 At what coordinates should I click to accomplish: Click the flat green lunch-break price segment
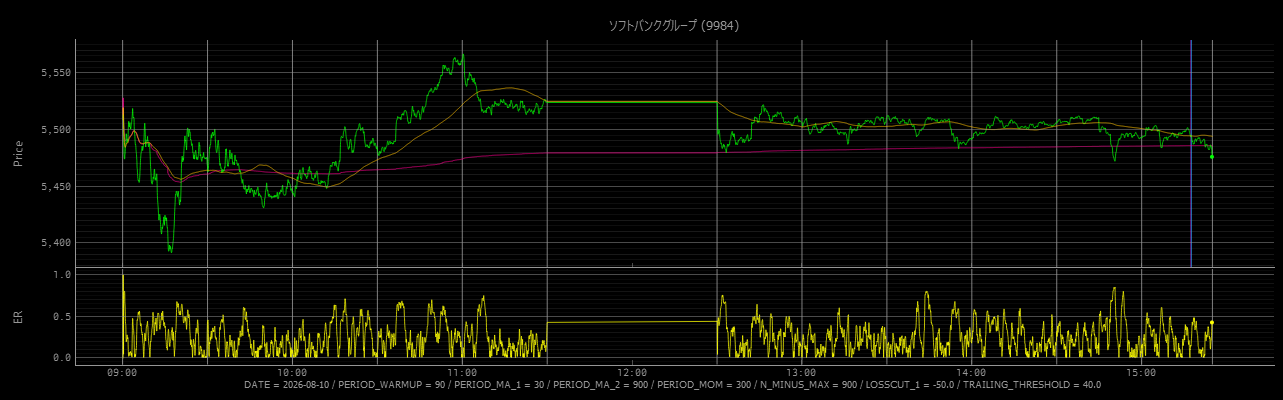[632, 102]
